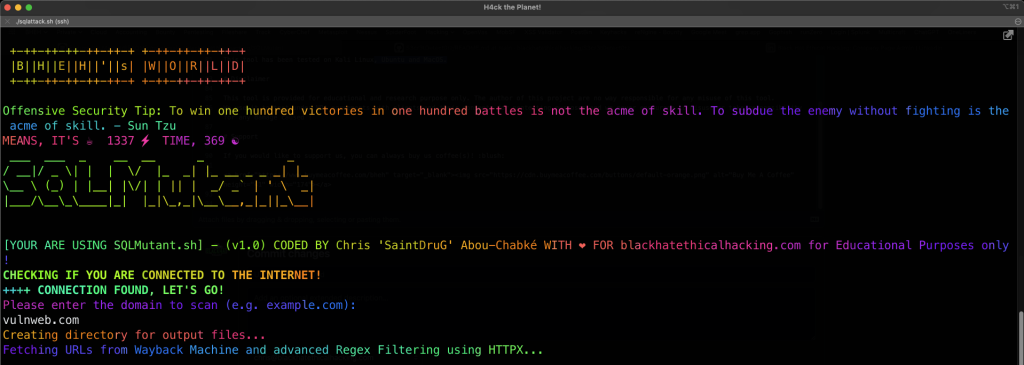The width and height of the screenshot is (1024, 365).
Task: Click the lightning bolt symbol after 1337
Action: click(x=145, y=141)
